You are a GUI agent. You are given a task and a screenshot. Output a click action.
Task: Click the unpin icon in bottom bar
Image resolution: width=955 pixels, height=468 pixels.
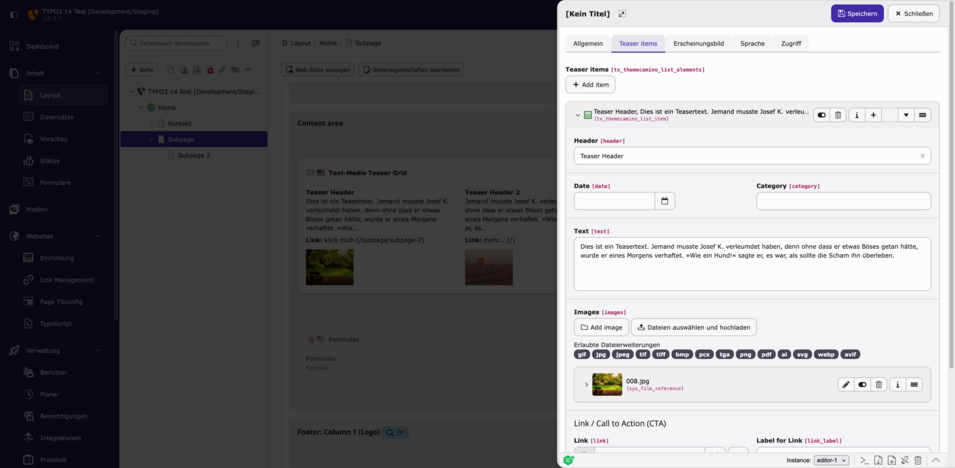click(904, 461)
